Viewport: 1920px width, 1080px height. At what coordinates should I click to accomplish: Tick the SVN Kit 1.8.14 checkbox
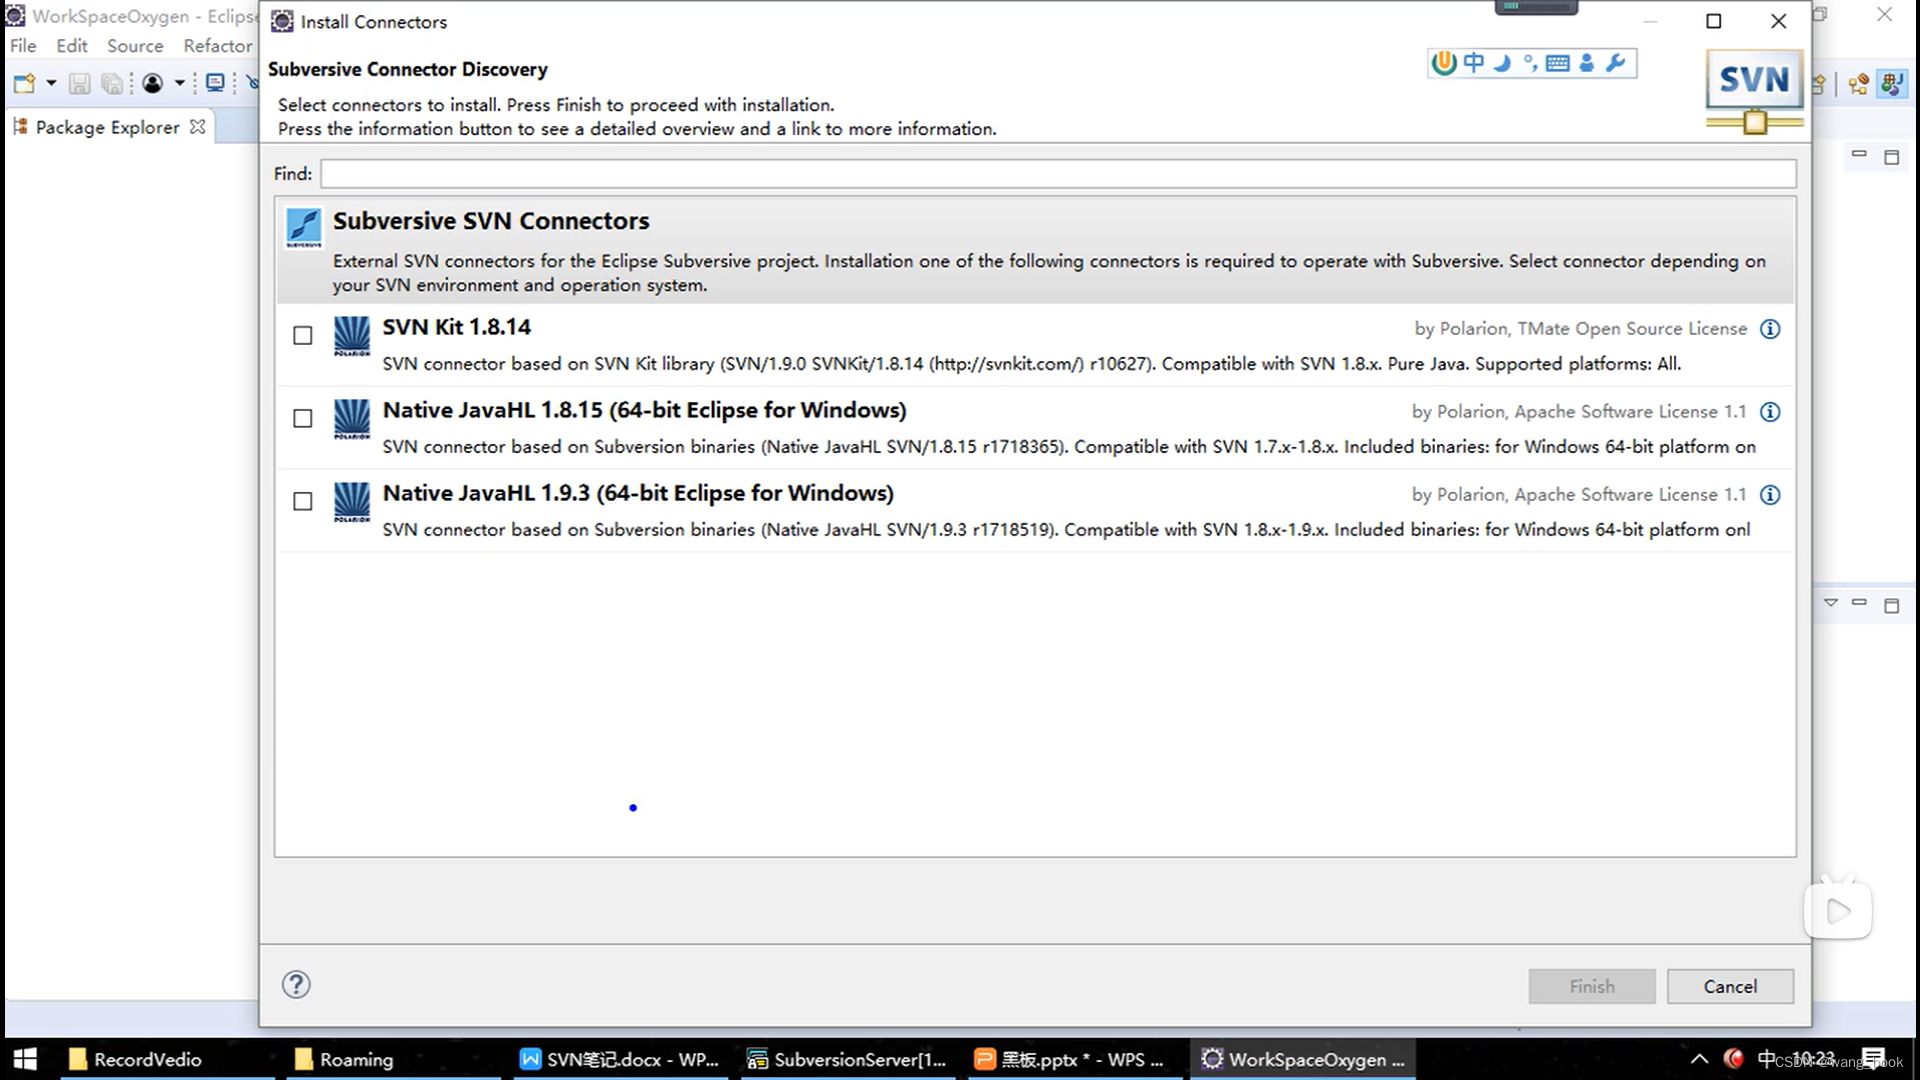(x=302, y=335)
